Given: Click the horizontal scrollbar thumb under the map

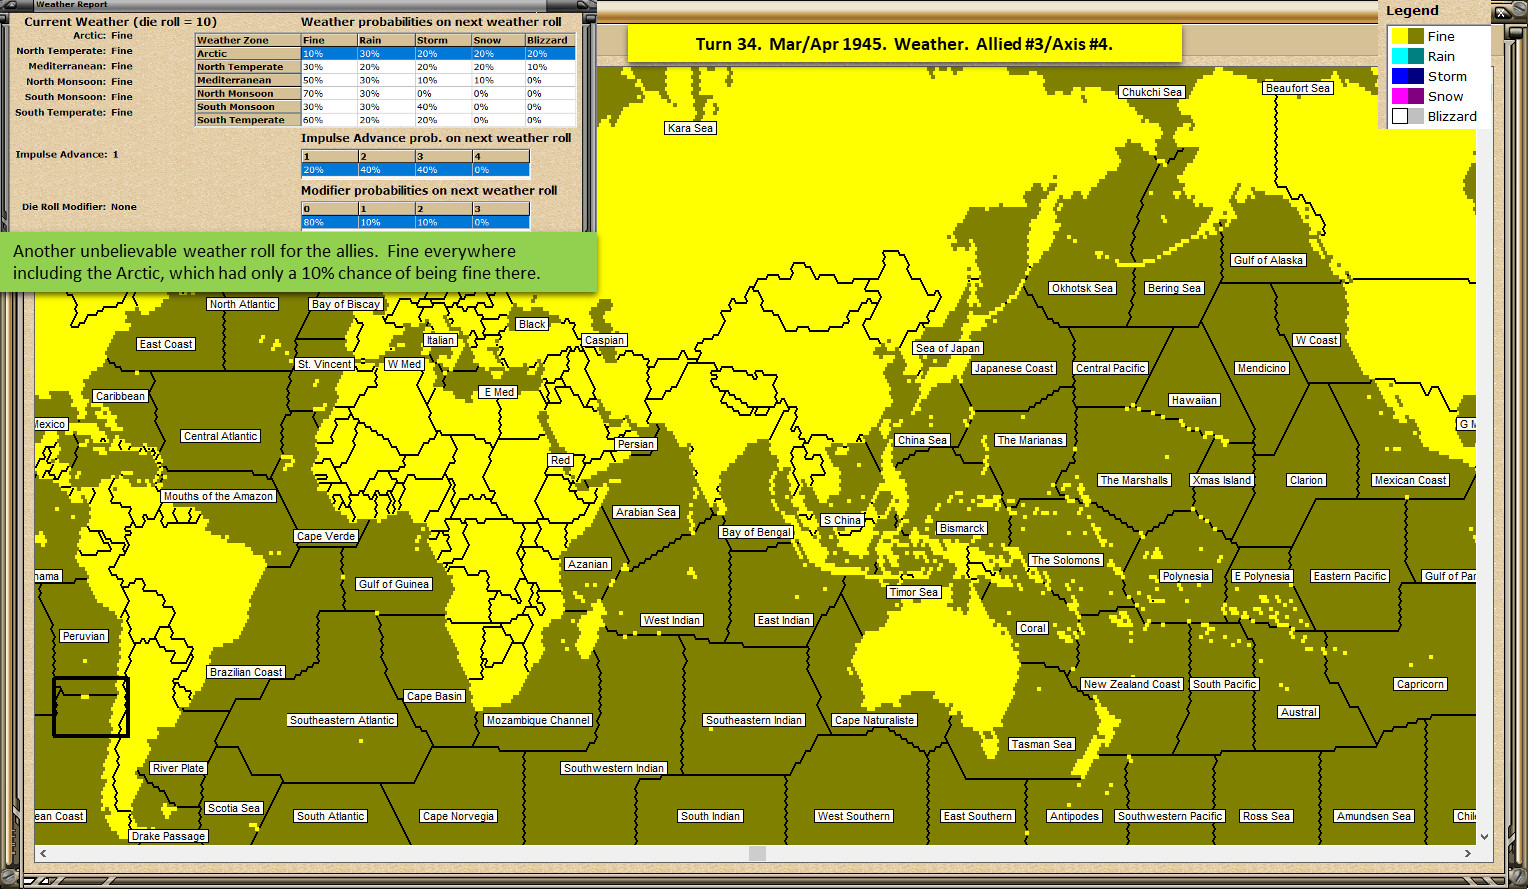Looking at the screenshot, I should point(757,853).
